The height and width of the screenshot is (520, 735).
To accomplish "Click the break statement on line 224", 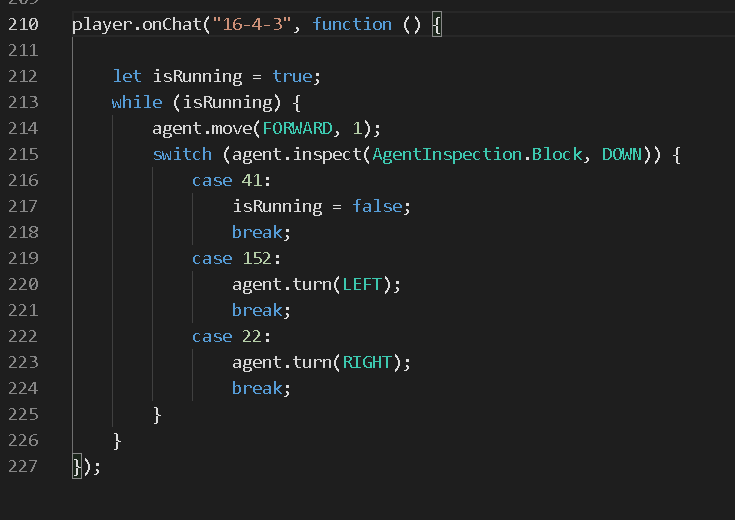I will click(257, 388).
